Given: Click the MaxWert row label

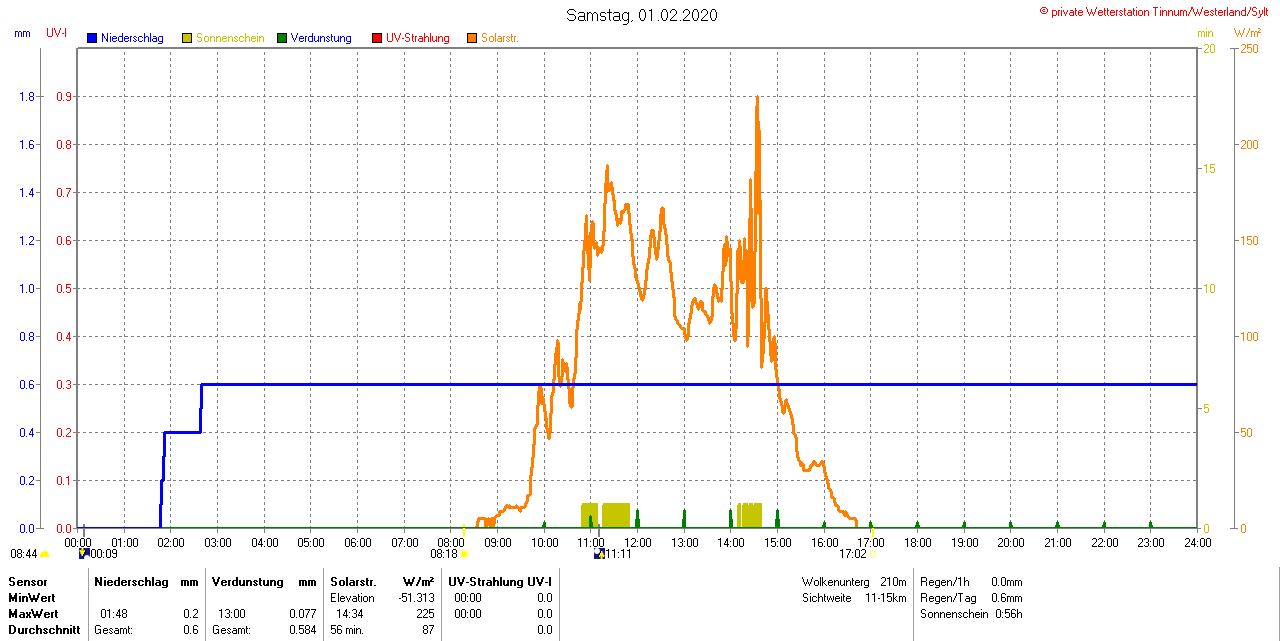Looking at the screenshot, I should [34, 614].
